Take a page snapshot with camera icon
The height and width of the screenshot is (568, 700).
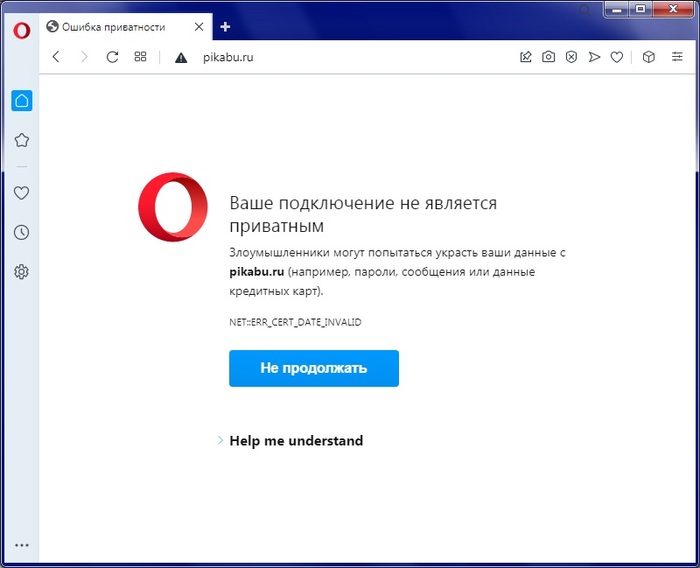[x=549, y=57]
